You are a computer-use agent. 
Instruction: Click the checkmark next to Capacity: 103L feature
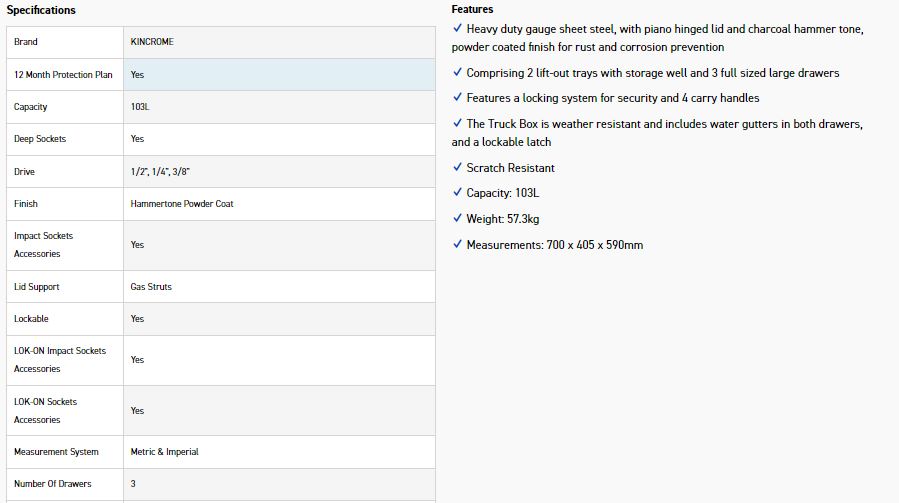tap(457, 193)
